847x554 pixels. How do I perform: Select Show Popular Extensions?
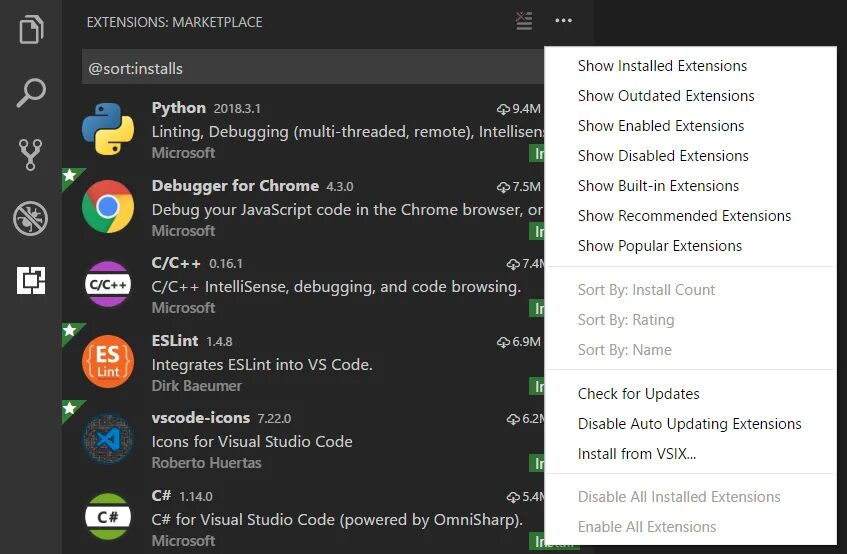pos(660,246)
